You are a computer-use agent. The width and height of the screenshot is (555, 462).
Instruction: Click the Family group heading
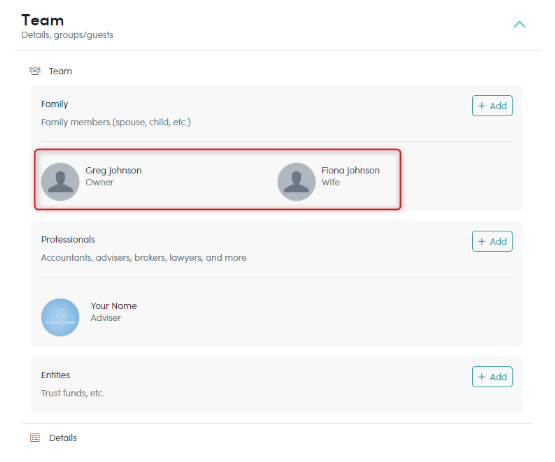point(55,104)
